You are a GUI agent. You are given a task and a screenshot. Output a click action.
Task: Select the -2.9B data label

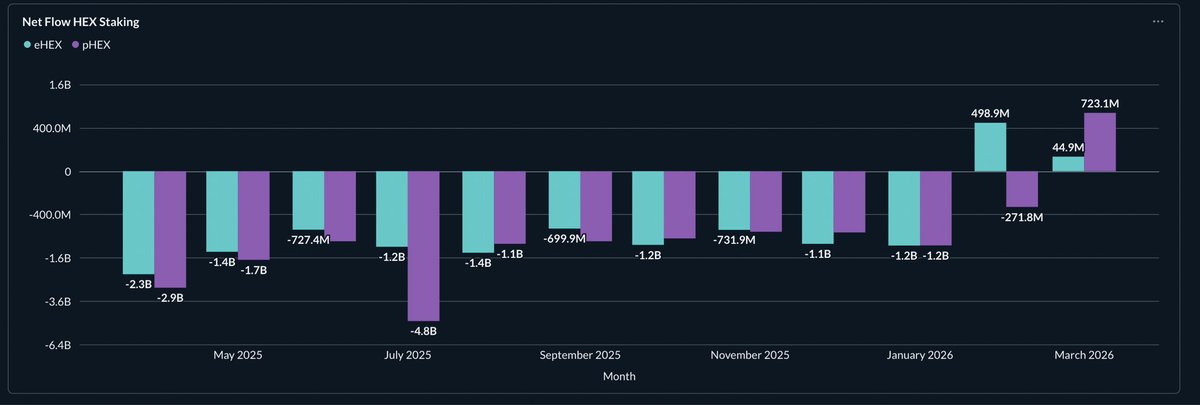point(170,298)
